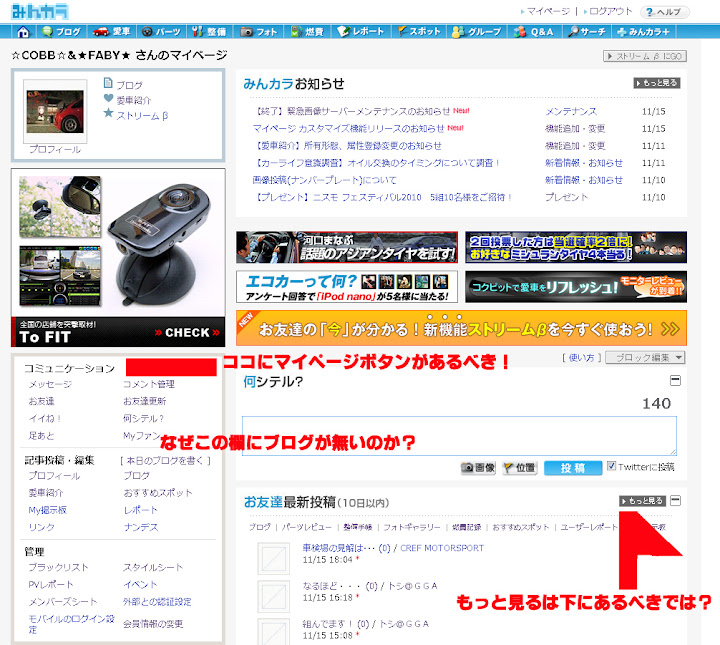
Task: Open みんカラ+ in navigation bar
Action: click(643, 32)
